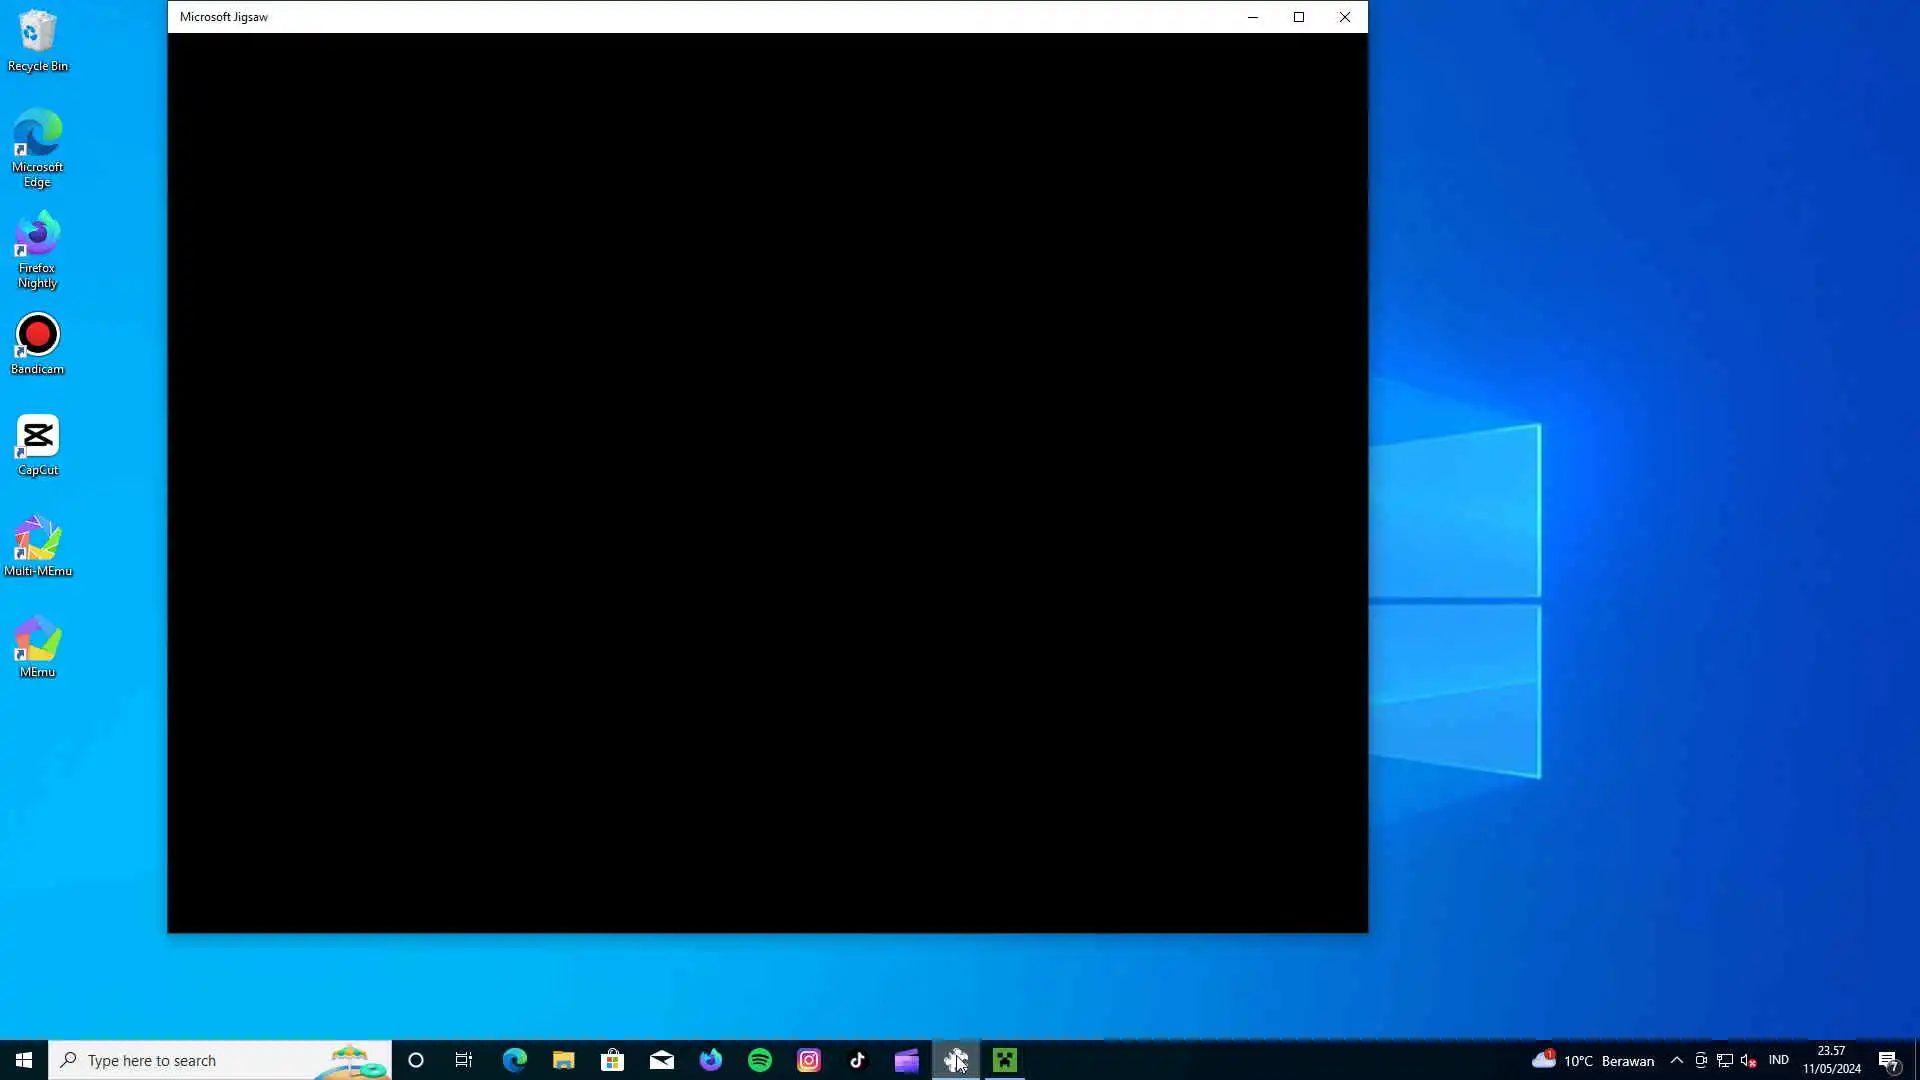Toggle the muted volume tray icon

pyautogui.click(x=1749, y=1060)
